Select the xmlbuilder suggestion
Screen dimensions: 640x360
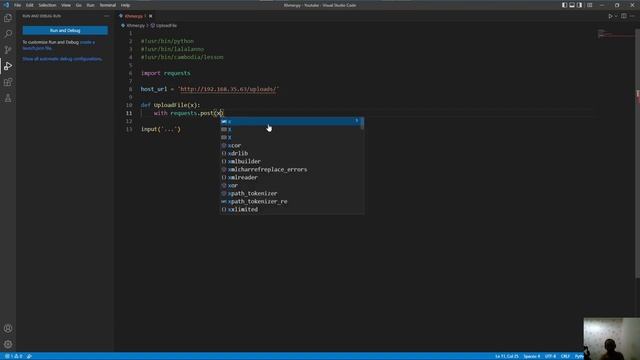tap(292, 161)
